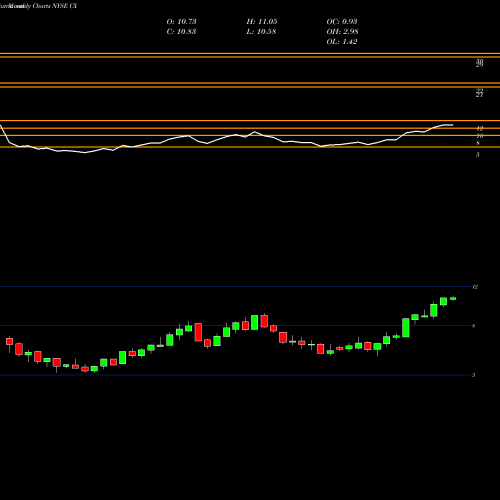
Task: Click the OH: 2.98 readout
Action: click(342, 32)
